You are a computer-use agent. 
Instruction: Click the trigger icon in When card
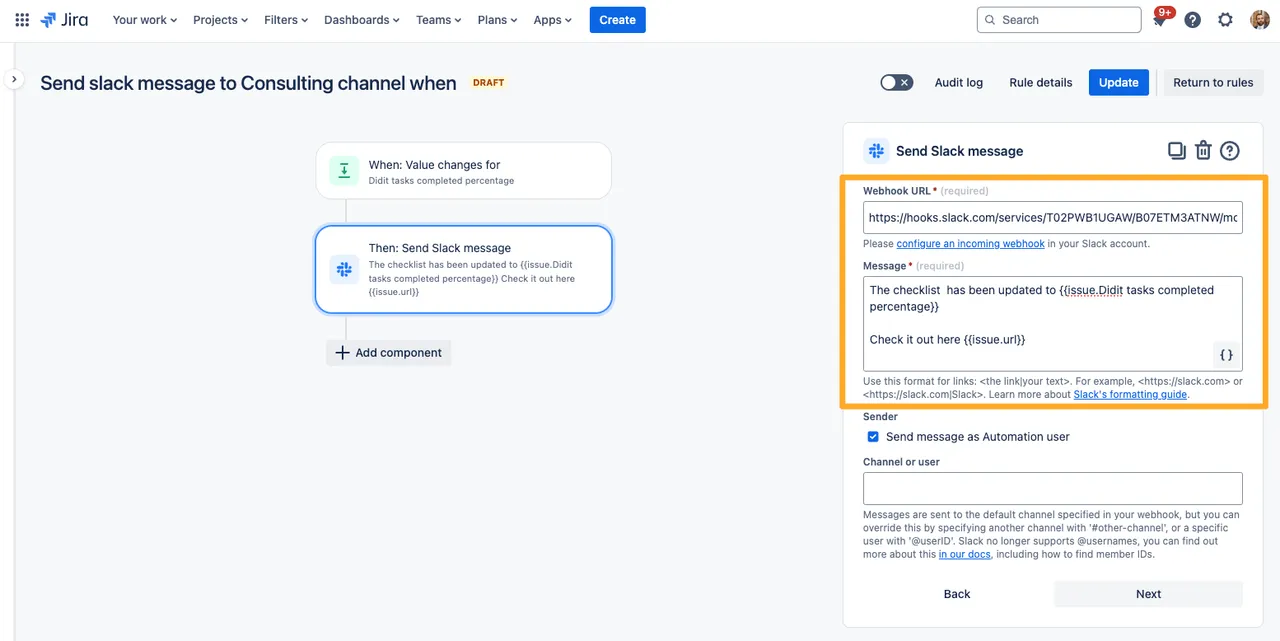[344, 171]
